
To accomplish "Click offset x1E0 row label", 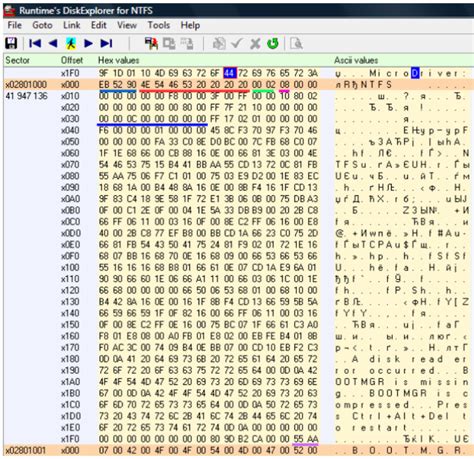I will (70, 428).
